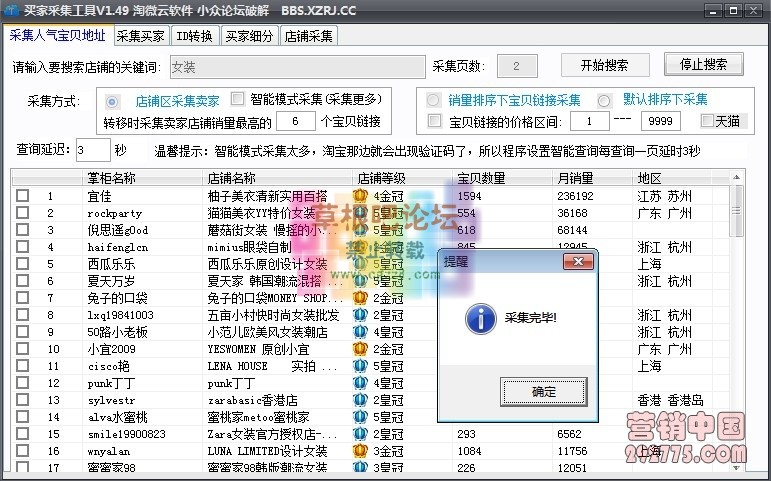Click the blue info icon in the 提醒 dialog

(x=480, y=319)
